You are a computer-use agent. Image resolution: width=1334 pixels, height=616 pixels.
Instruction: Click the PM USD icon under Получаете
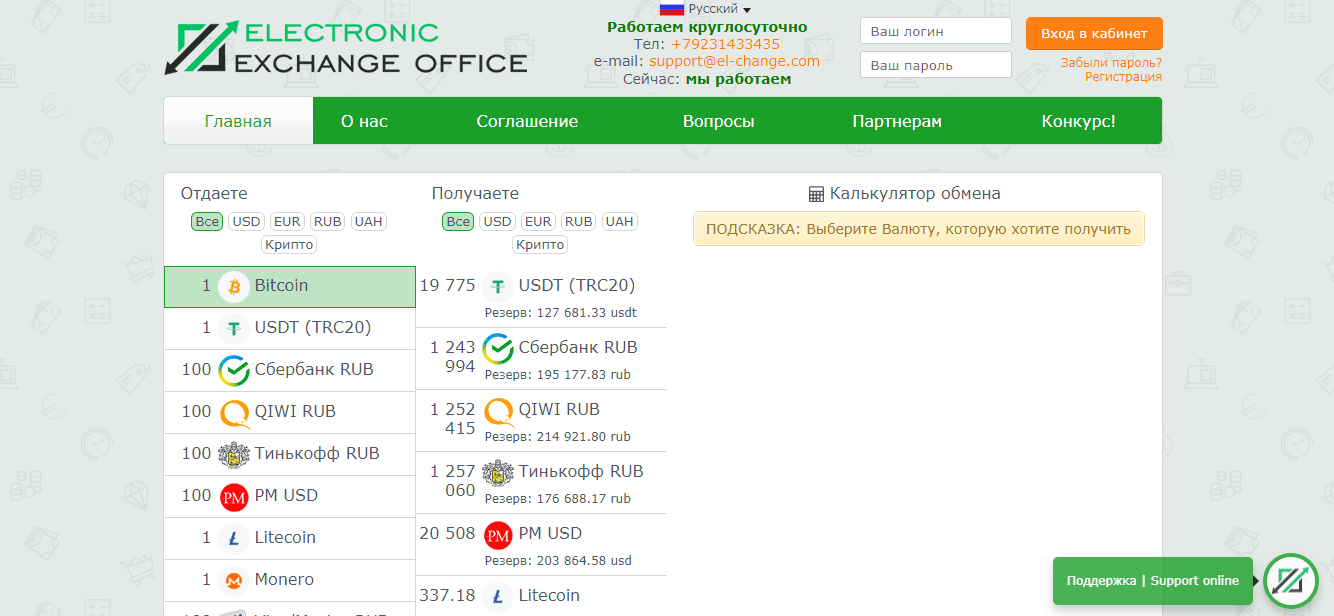(497, 533)
